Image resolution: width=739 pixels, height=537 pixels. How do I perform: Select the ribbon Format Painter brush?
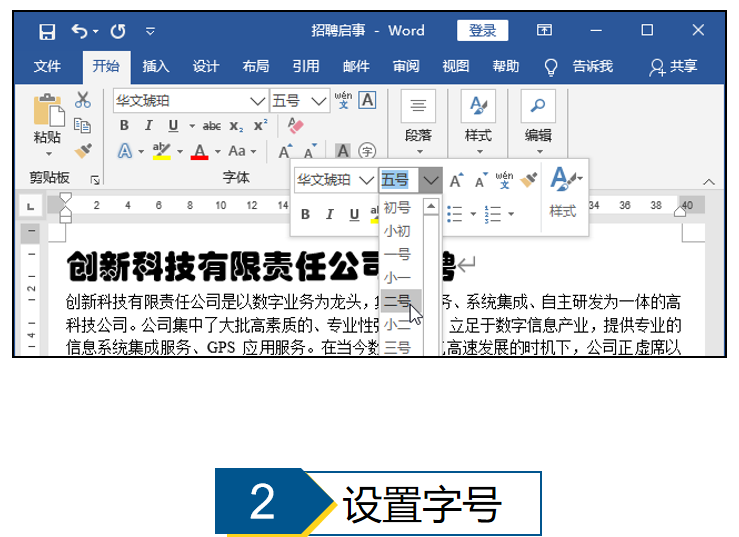click(x=83, y=150)
